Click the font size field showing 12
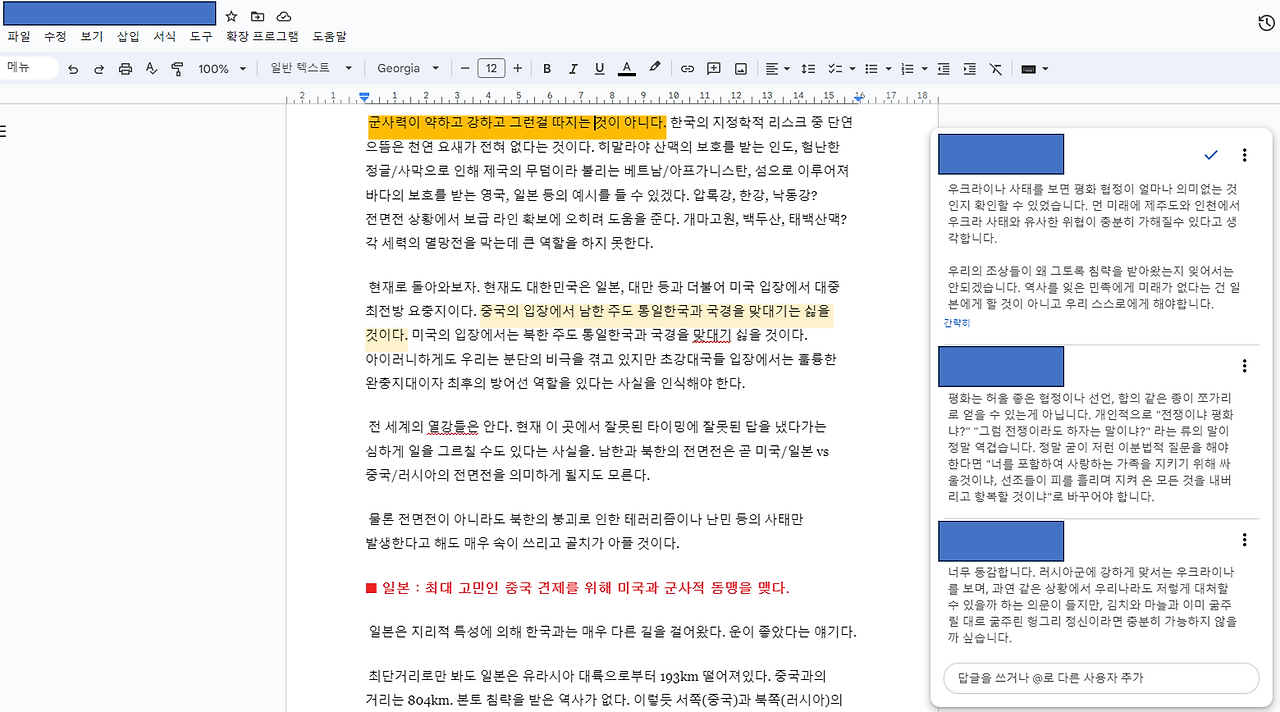 coord(491,69)
